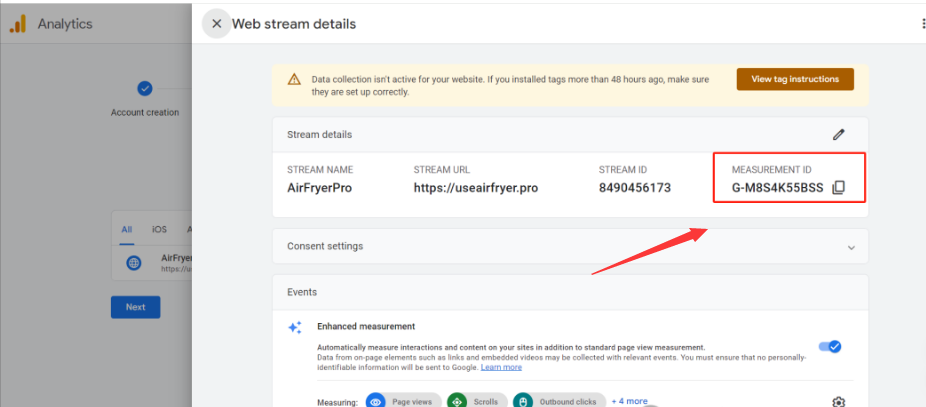Viewport: 926px width, 407px height.
Task: Open the Enhanced measurement settings gear
Action: tap(838, 401)
